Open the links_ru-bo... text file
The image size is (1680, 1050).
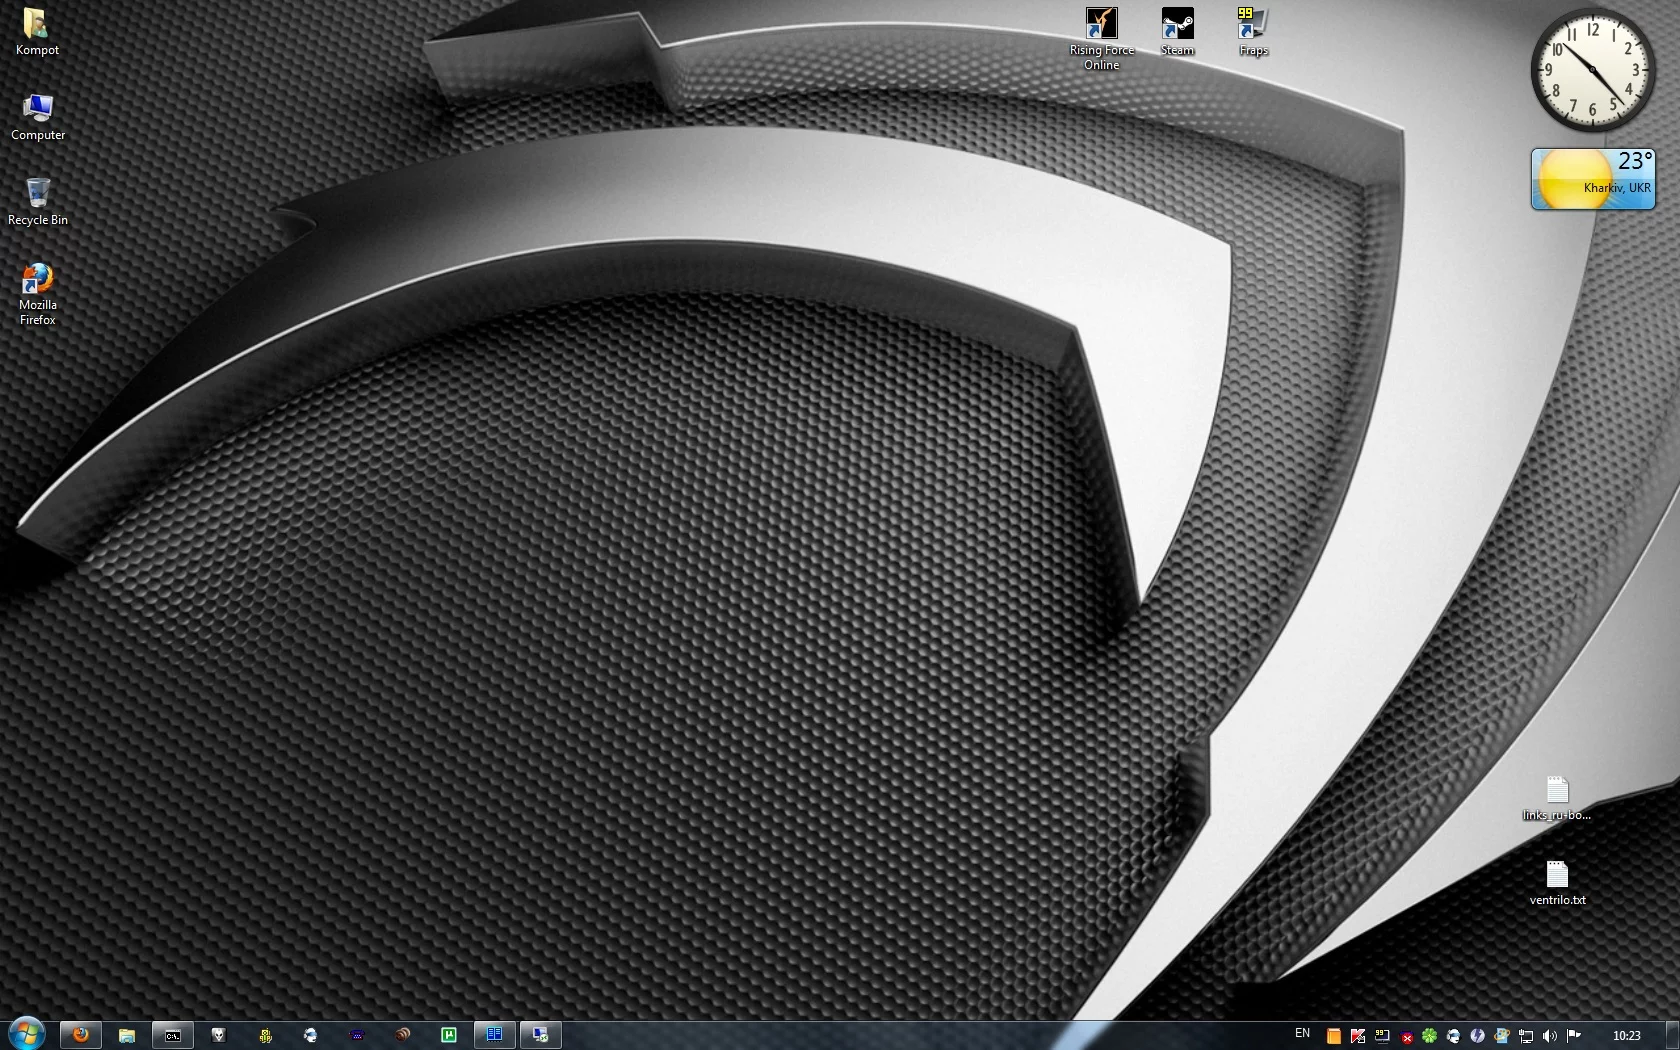1557,797
